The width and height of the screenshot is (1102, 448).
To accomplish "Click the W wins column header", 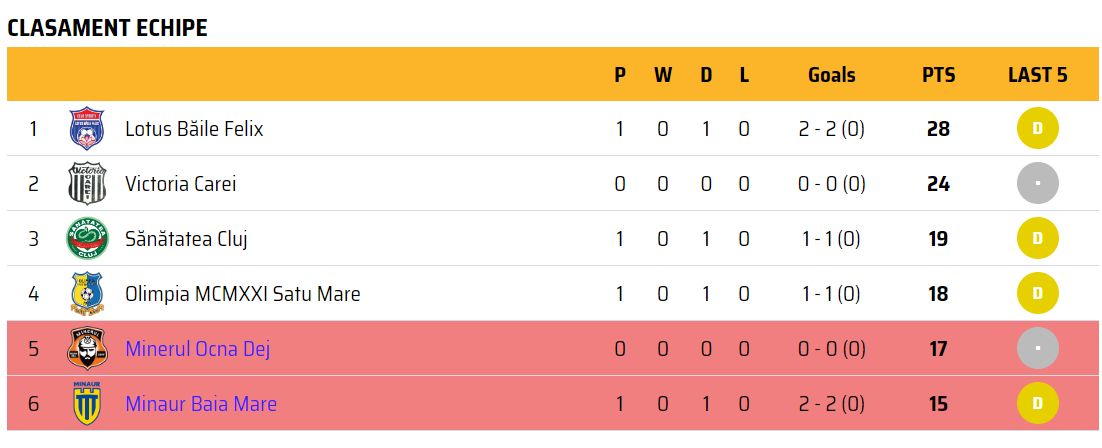I will pyautogui.click(x=663, y=75).
